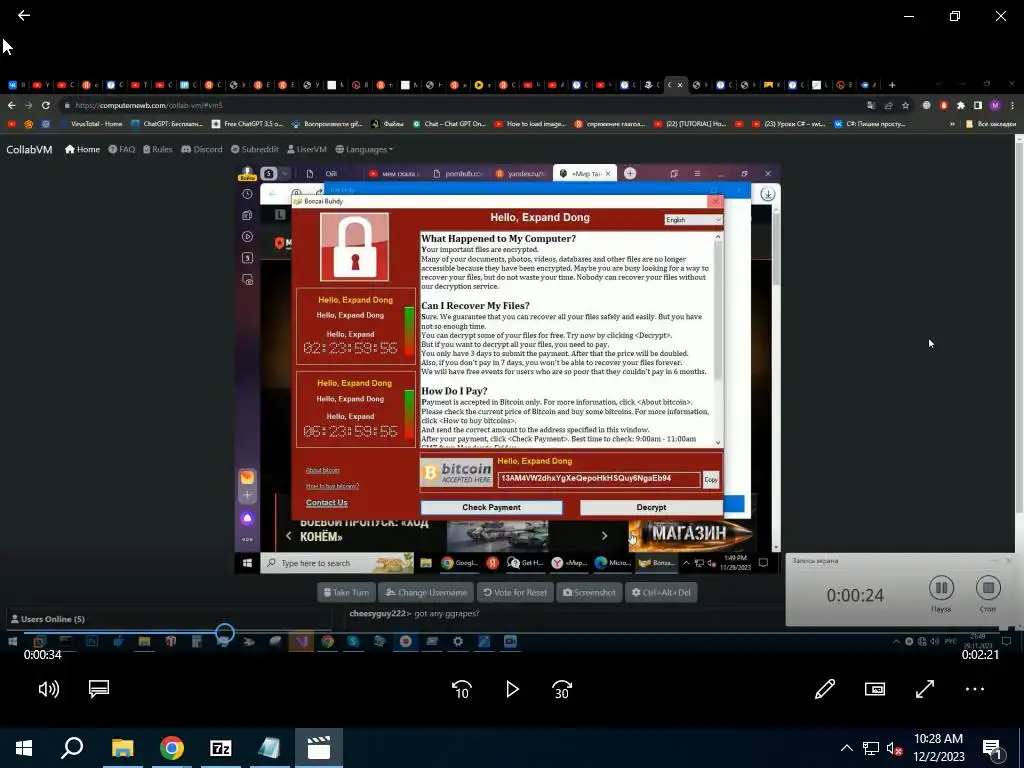
Task: Open Google Chrome from the taskbar
Action: click(x=172, y=748)
